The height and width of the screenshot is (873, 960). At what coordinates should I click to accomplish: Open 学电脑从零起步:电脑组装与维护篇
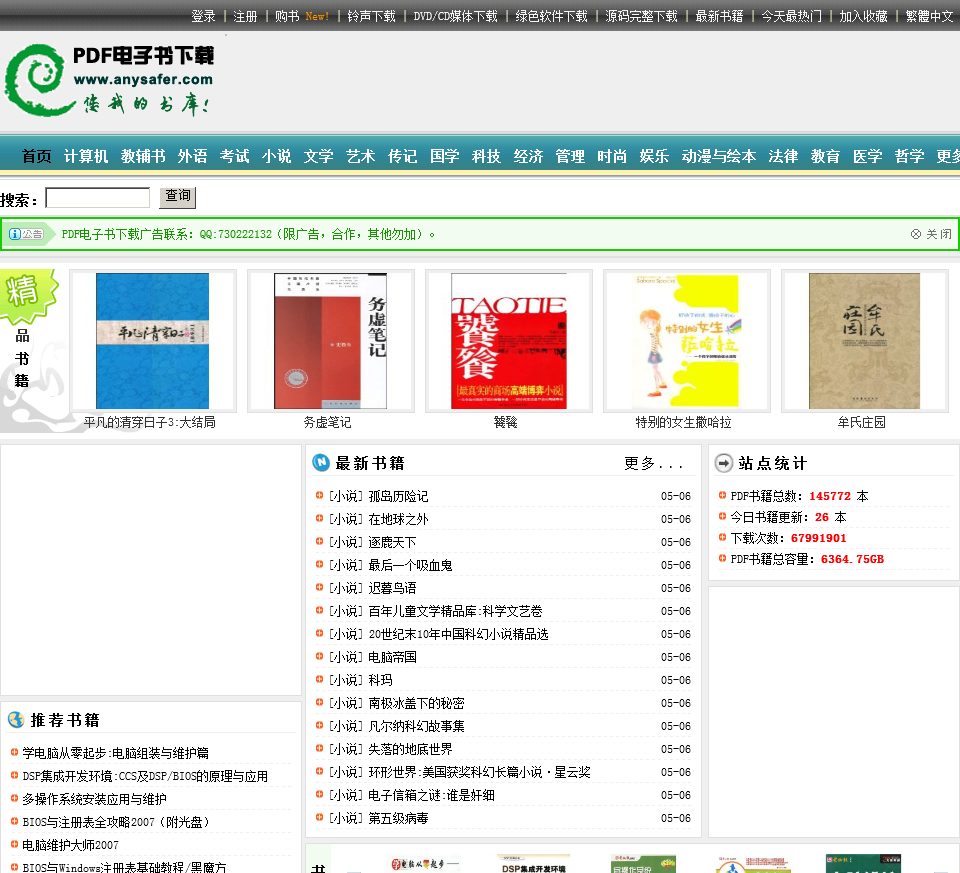116,753
